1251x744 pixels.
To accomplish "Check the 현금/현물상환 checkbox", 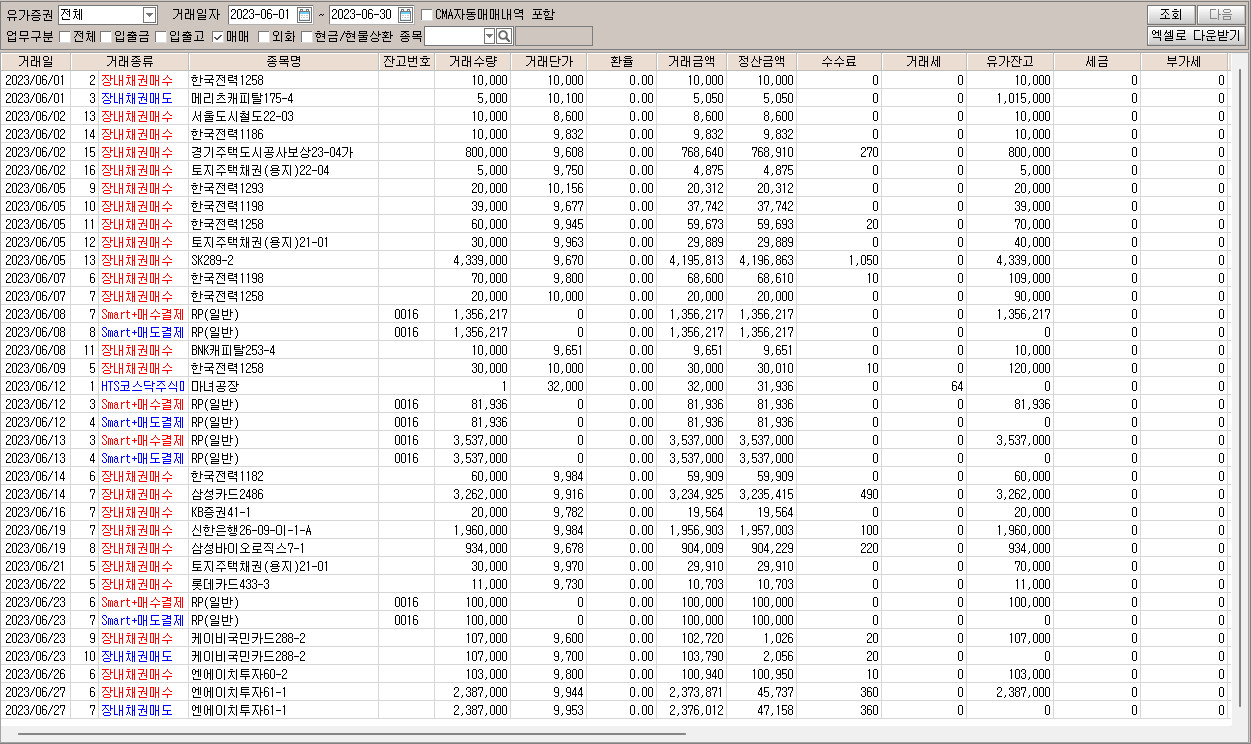I will (x=306, y=37).
